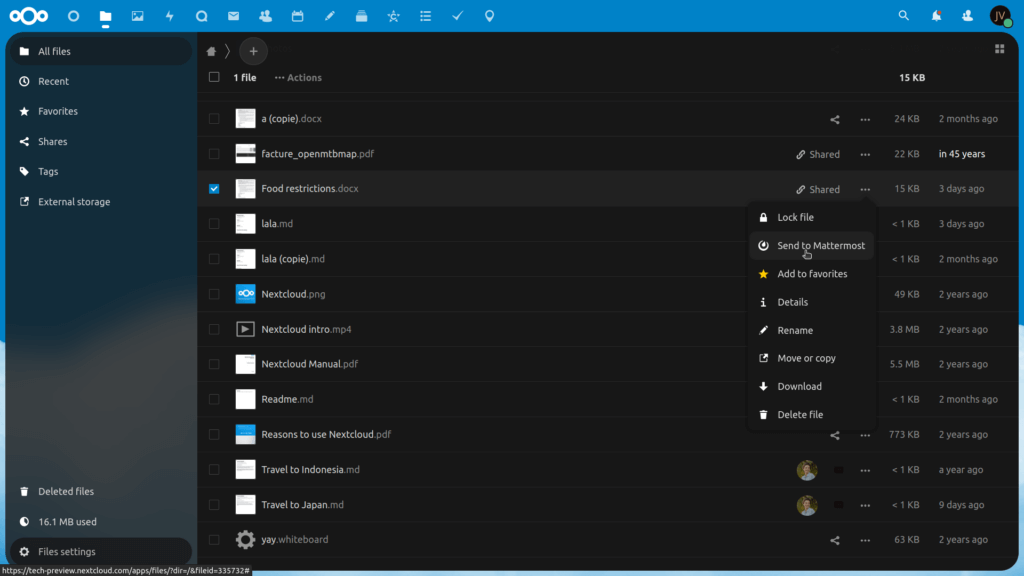Open the Notes pencil icon
The image size is (1024, 576).
(329, 16)
